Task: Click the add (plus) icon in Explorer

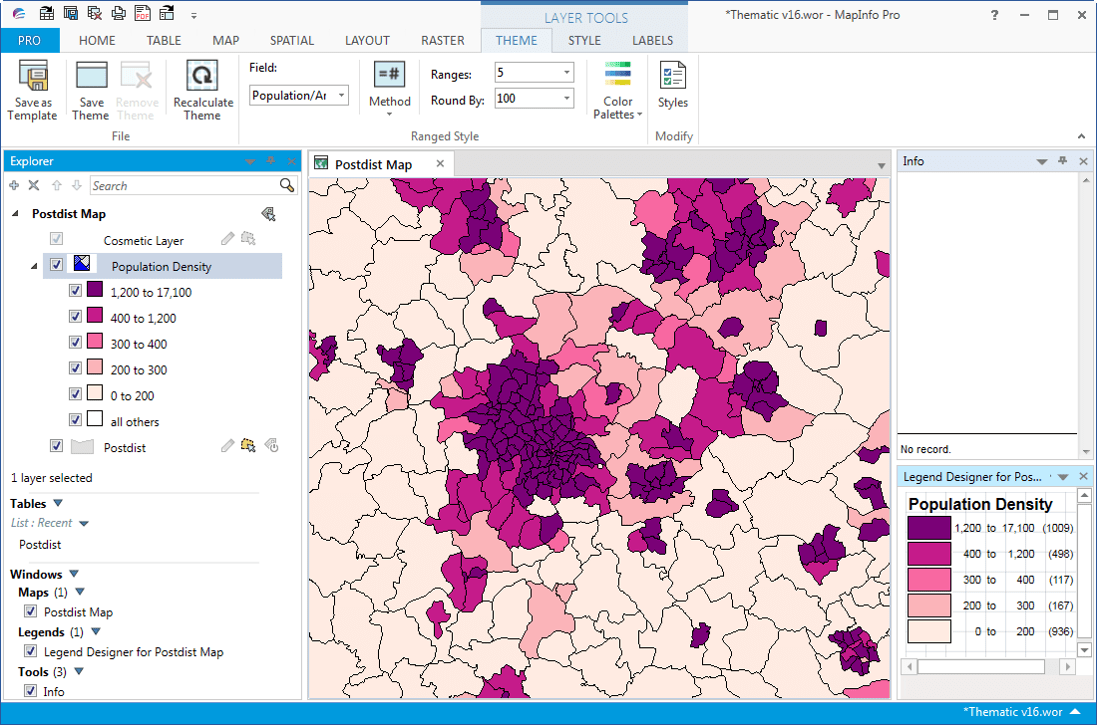Action: click(14, 185)
